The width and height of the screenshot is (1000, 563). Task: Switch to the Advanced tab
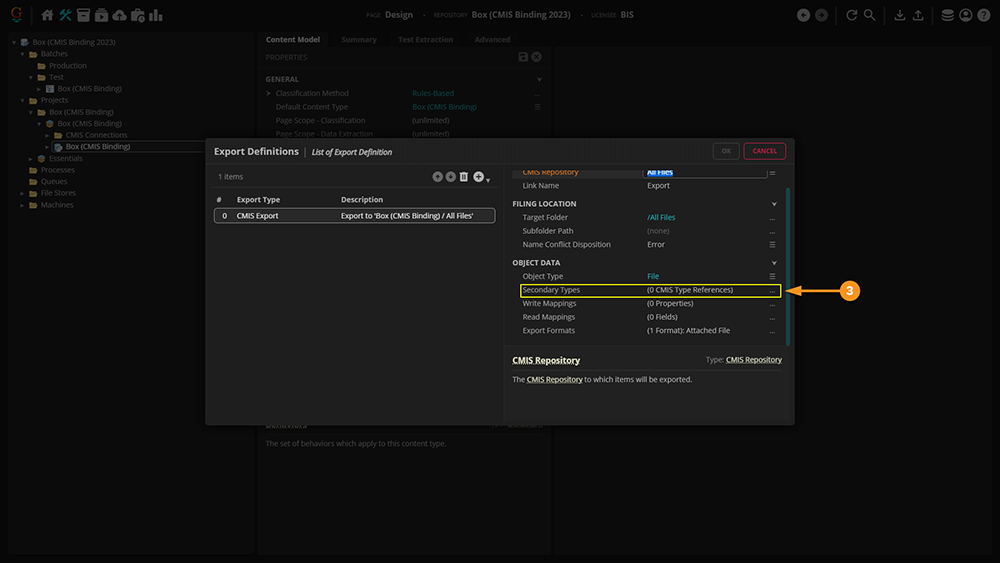point(492,40)
